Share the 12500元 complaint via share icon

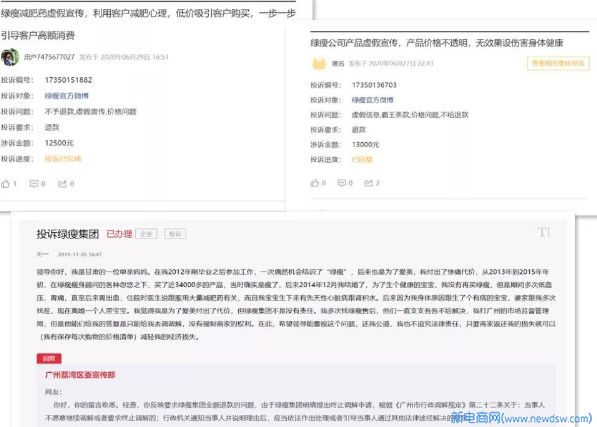pos(62,184)
